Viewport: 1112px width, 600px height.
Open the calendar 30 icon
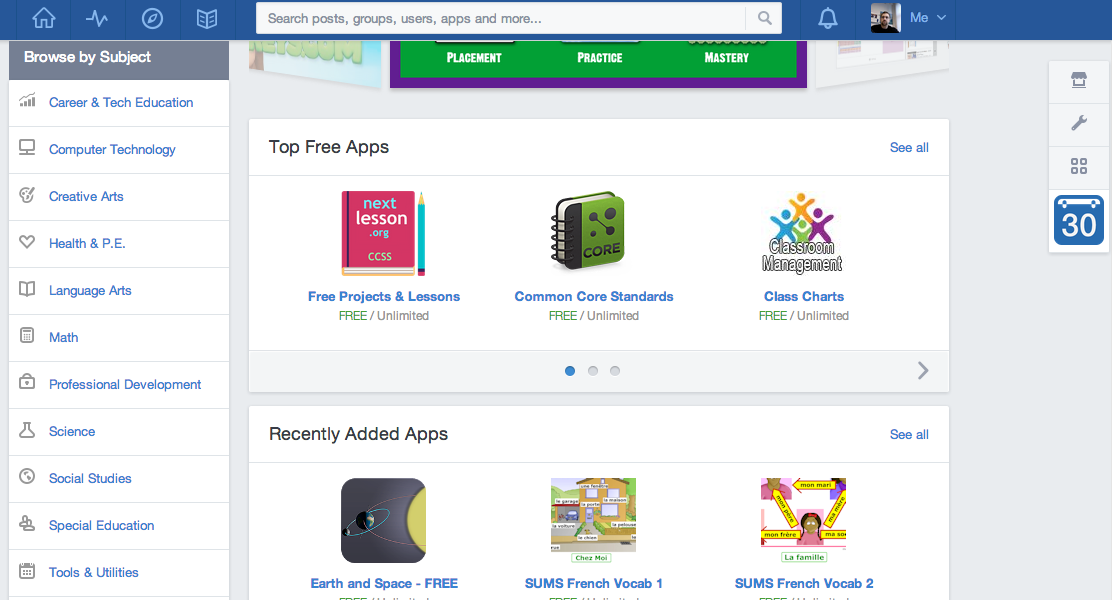pos(1079,220)
